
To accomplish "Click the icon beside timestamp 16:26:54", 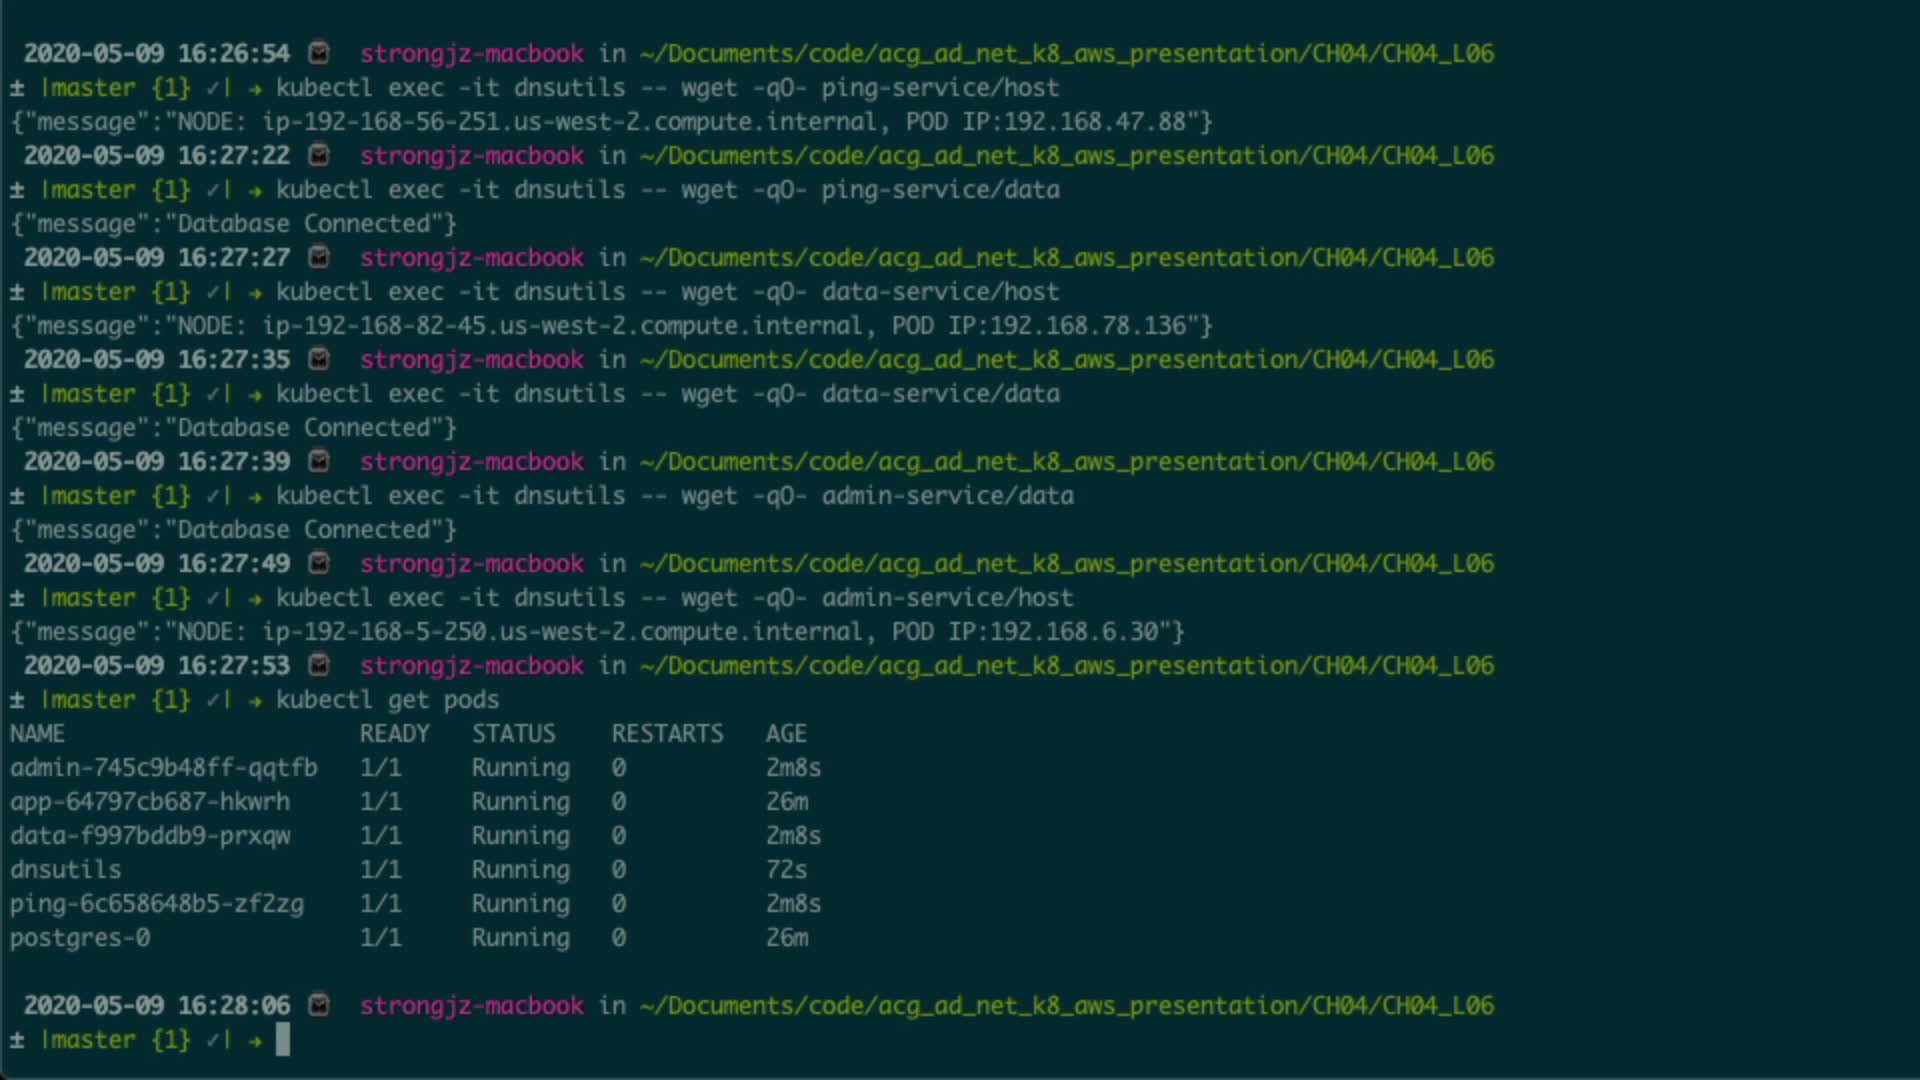I will click(x=319, y=53).
